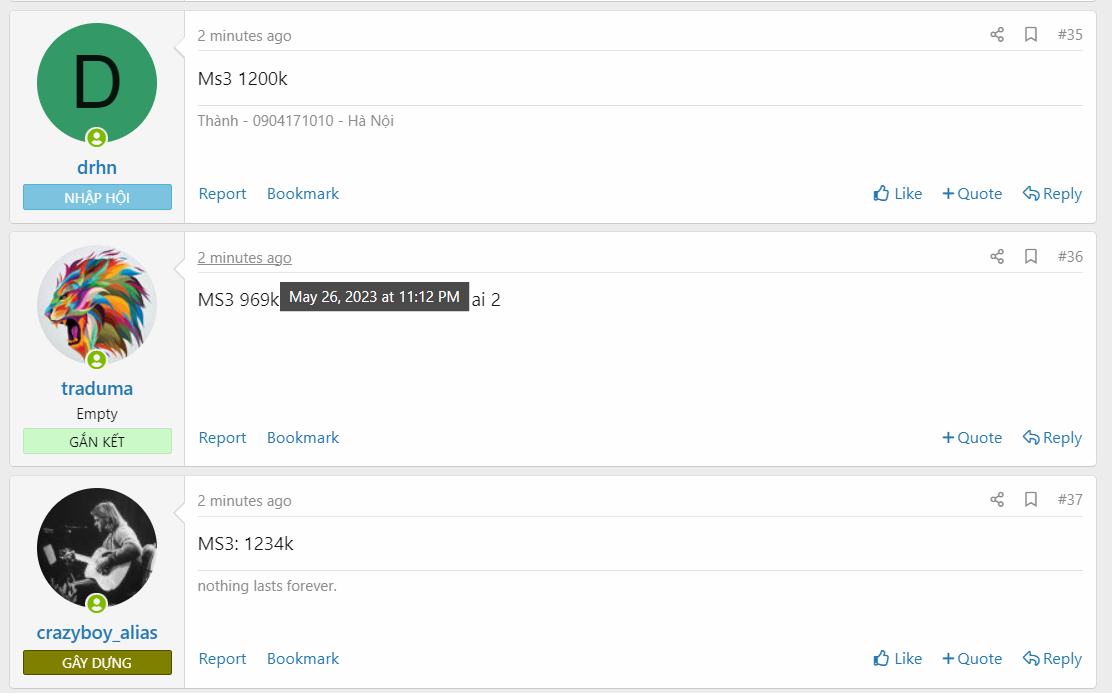Toggle the bookmark ribbon on post #35
The width and height of the screenshot is (1112, 693).
(1031, 34)
